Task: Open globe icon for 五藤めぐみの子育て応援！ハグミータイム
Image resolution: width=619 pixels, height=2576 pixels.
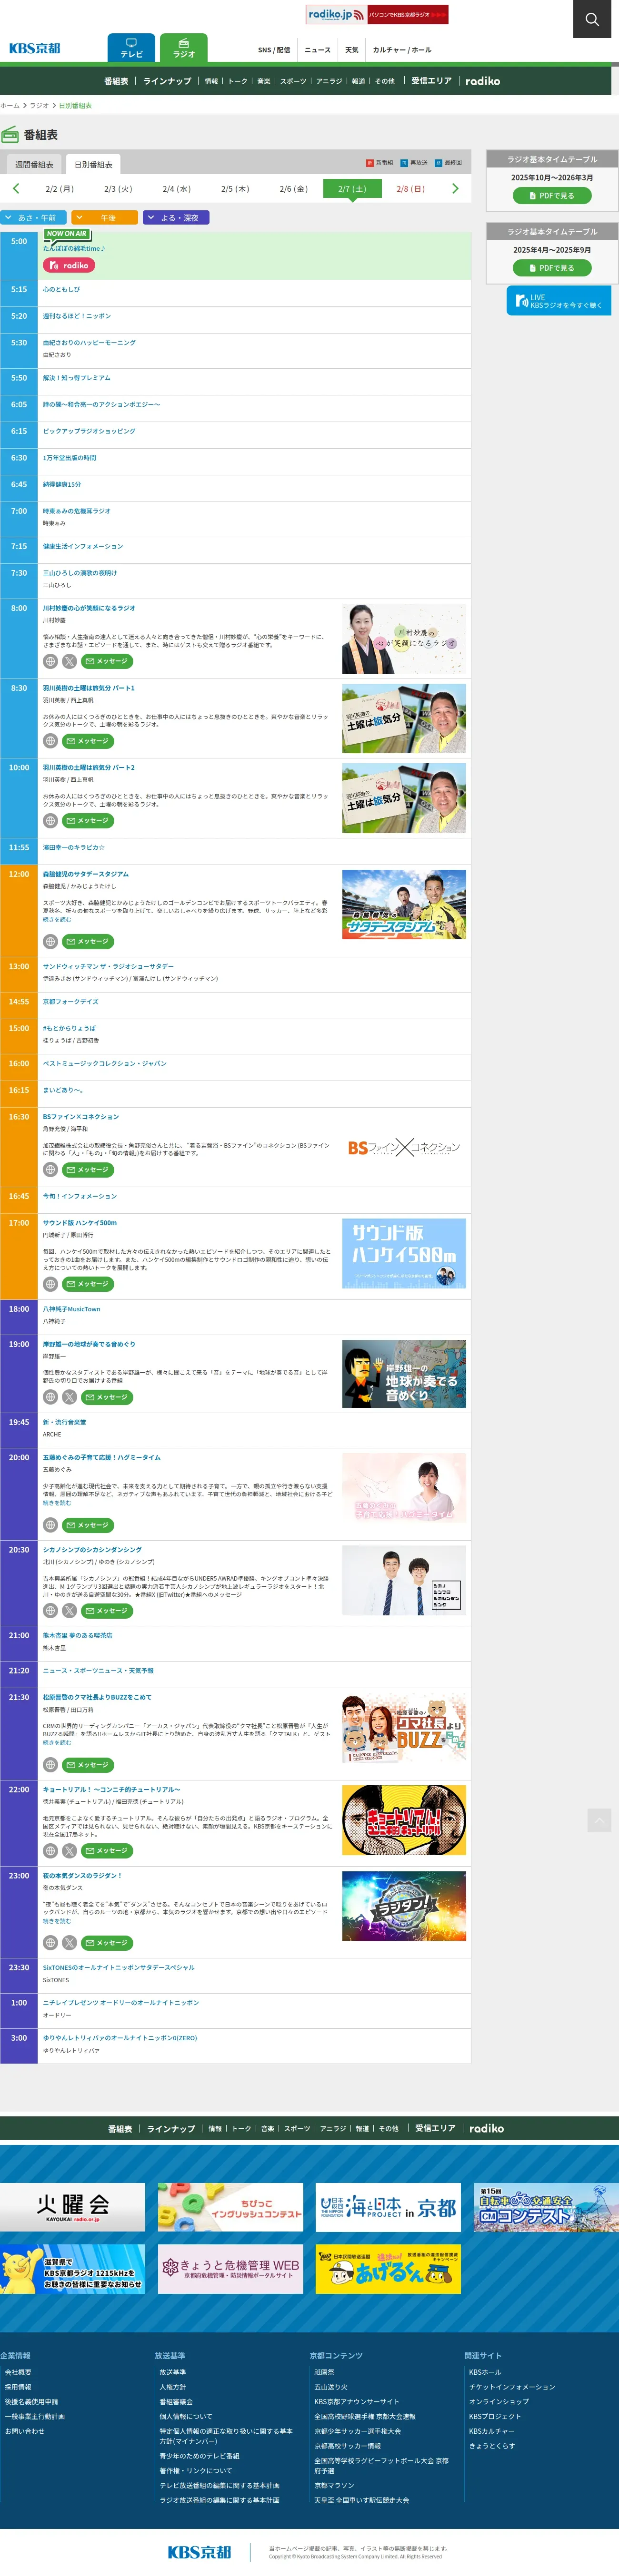Action: tap(50, 1525)
